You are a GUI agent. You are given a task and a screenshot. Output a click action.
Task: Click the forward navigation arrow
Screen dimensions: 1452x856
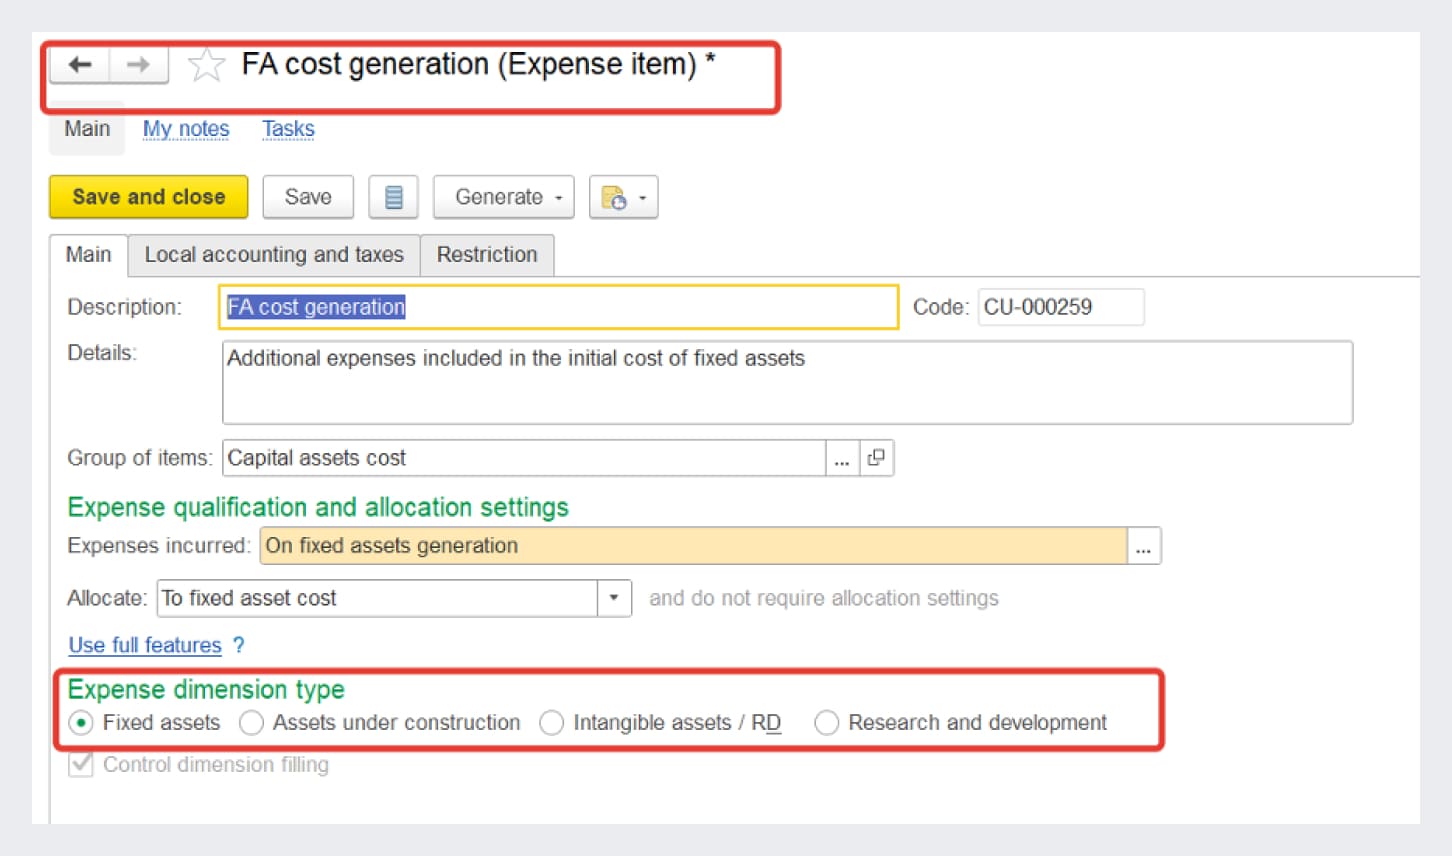[138, 65]
